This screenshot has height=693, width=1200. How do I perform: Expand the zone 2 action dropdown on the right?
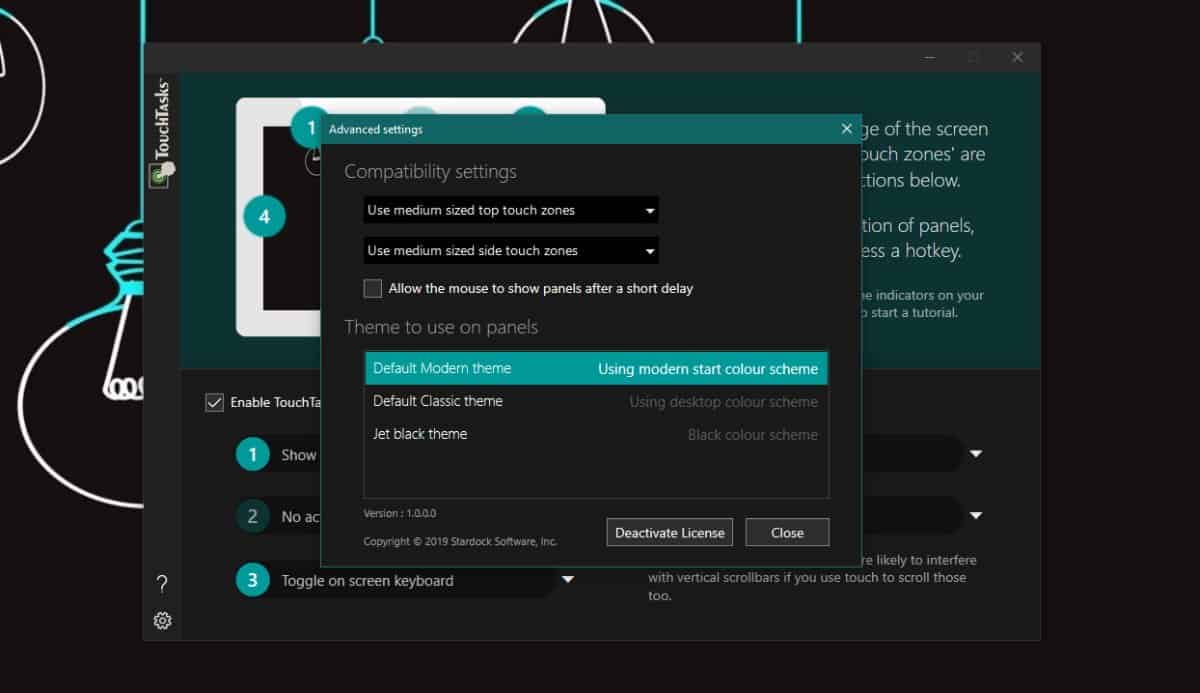click(x=975, y=516)
